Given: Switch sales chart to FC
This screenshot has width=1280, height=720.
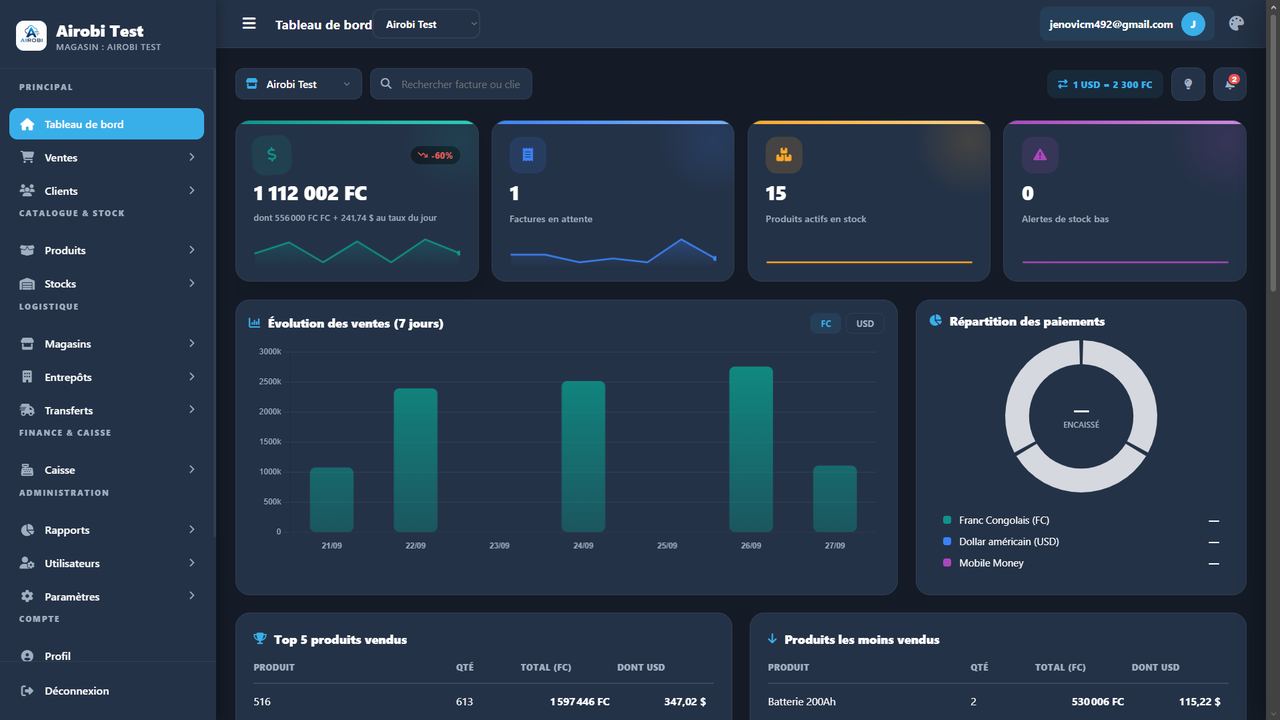Looking at the screenshot, I should (826, 323).
